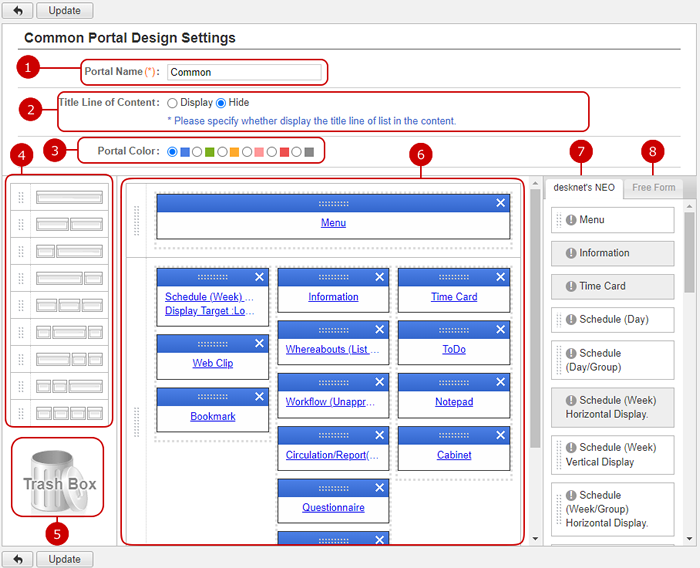Select the three equal columns layout icon
The height and width of the screenshot is (568, 700).
click(69, 305)
